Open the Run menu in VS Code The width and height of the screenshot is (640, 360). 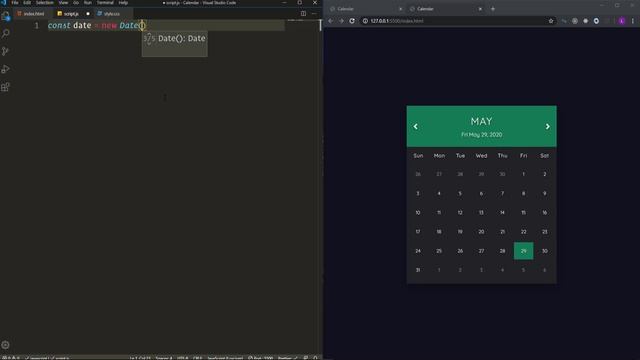pyautogui.click(x=88, y=2)
